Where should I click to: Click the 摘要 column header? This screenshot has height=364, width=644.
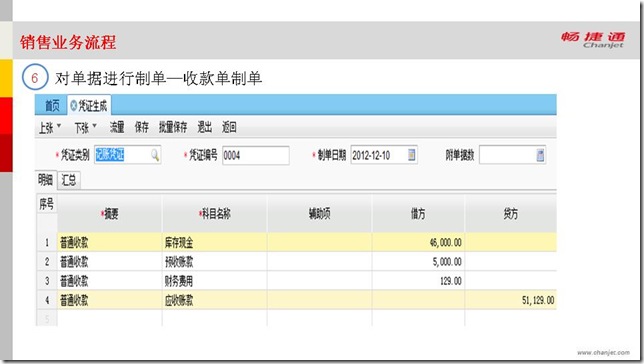pos(110,214)
